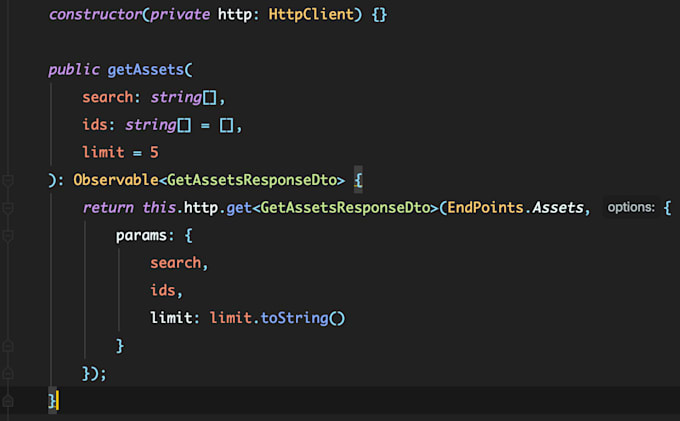Click 'limit' in the 'limit = 5' parameter
Image resolution: width=680 pixels, height=421 pixels.
(103, 152)
